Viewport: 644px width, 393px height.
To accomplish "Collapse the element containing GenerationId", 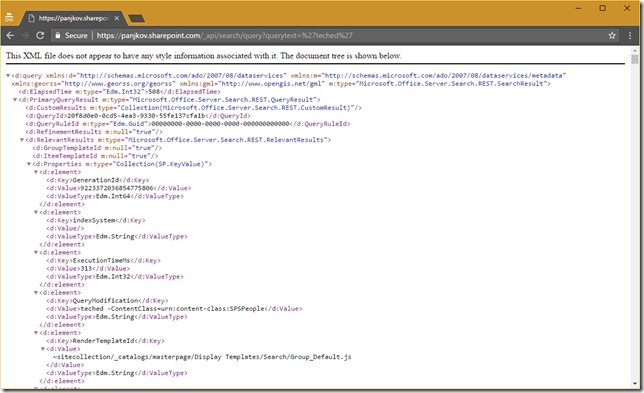I will point(36,172).
